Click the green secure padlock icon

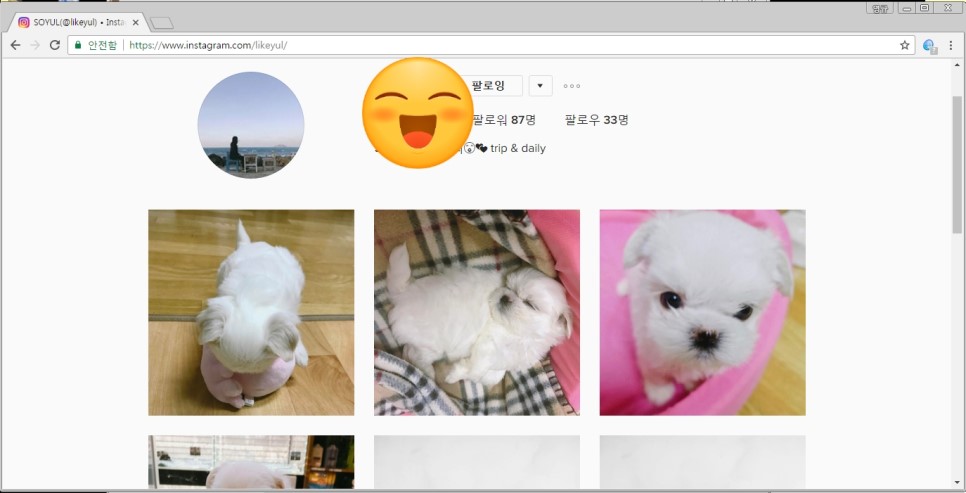78,45
